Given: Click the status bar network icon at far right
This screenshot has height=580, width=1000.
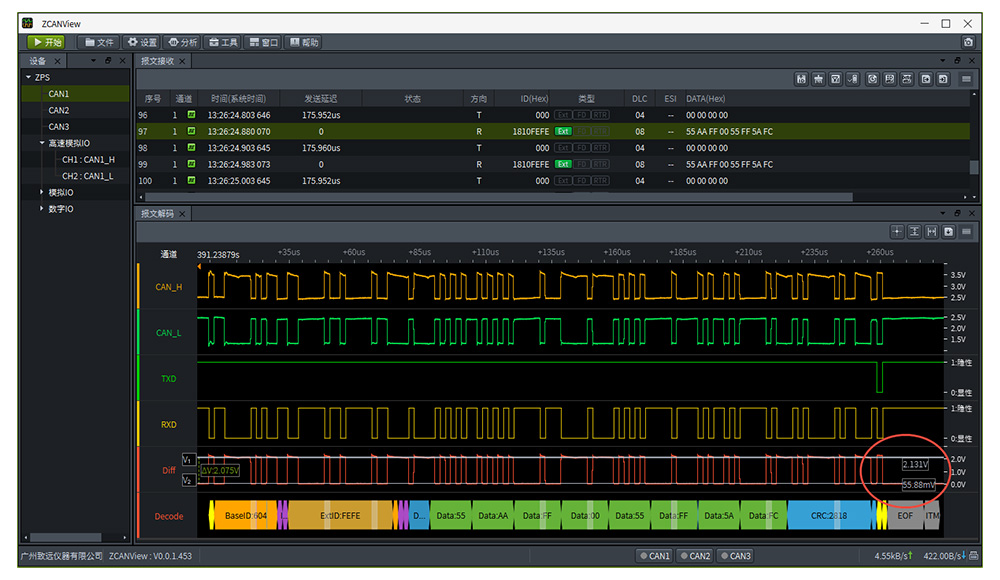Looking at the screenshot, I should [974, 556].
